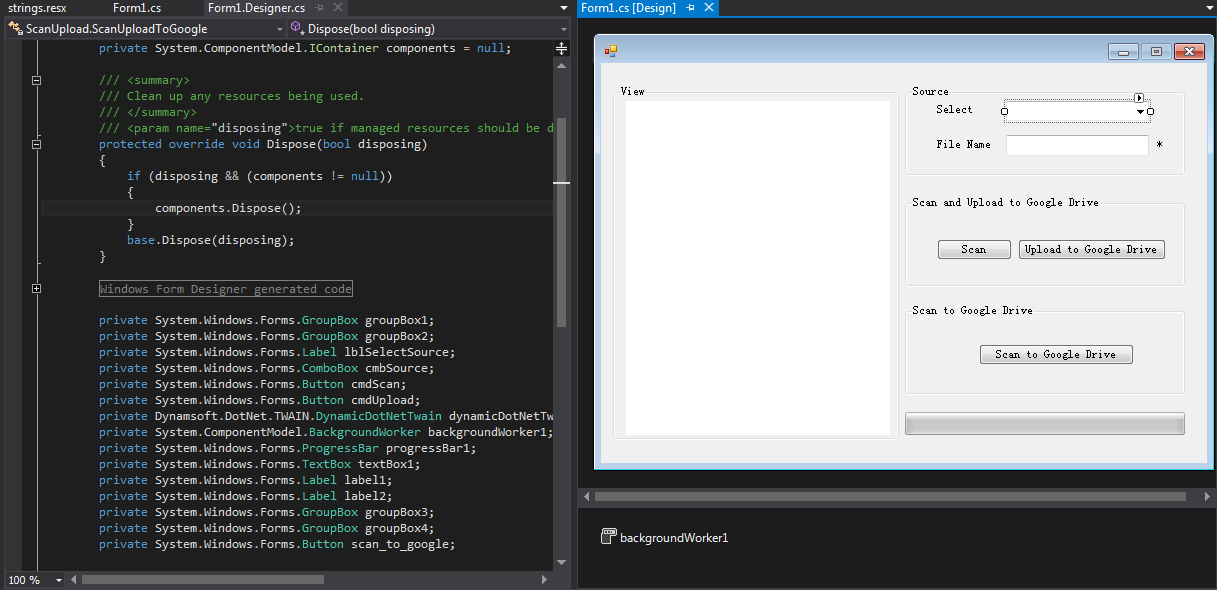
Task: Pin the Form1.cs [Design] tab
Action: (x=690, y=8)
